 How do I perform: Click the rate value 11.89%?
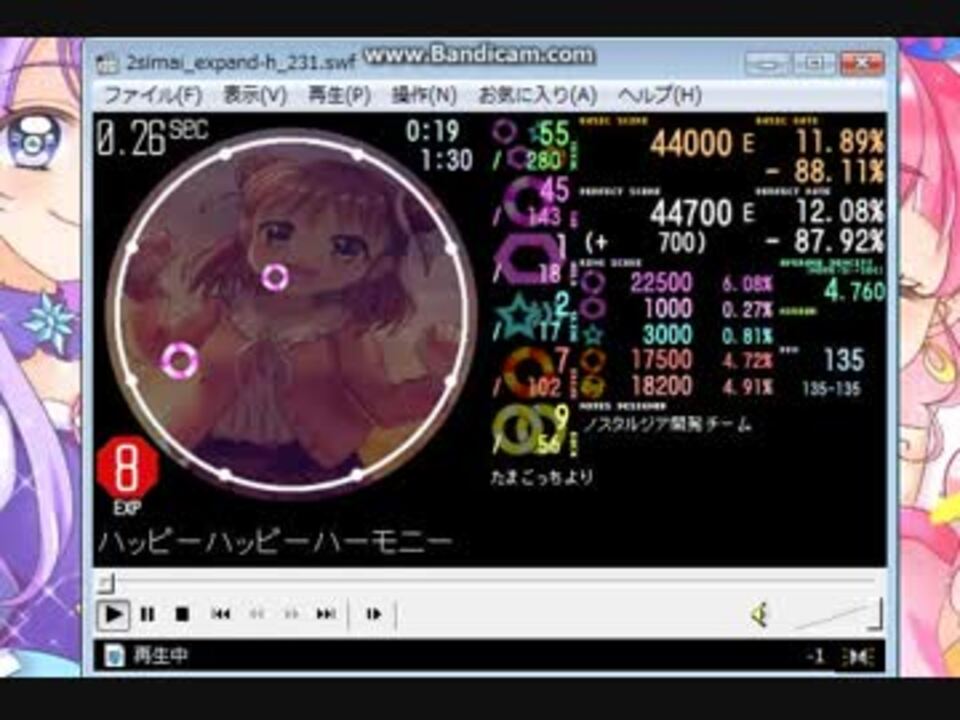click(840, 142)
